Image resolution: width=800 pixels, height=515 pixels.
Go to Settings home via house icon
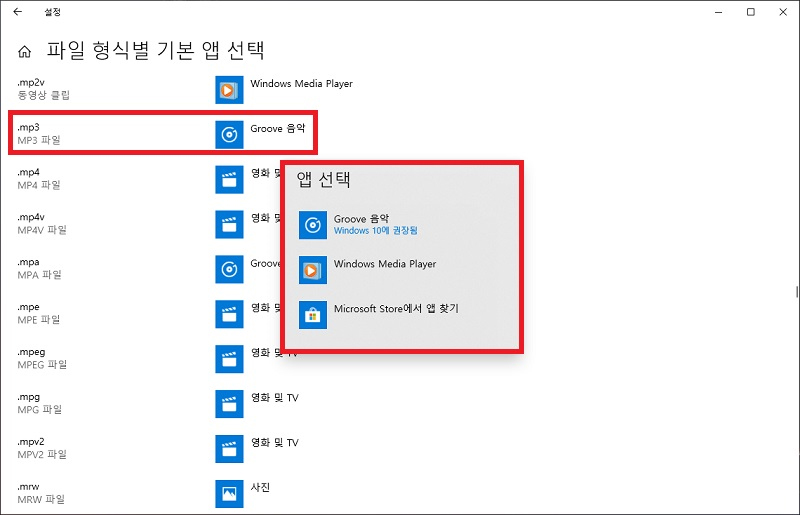click(24, 52)
